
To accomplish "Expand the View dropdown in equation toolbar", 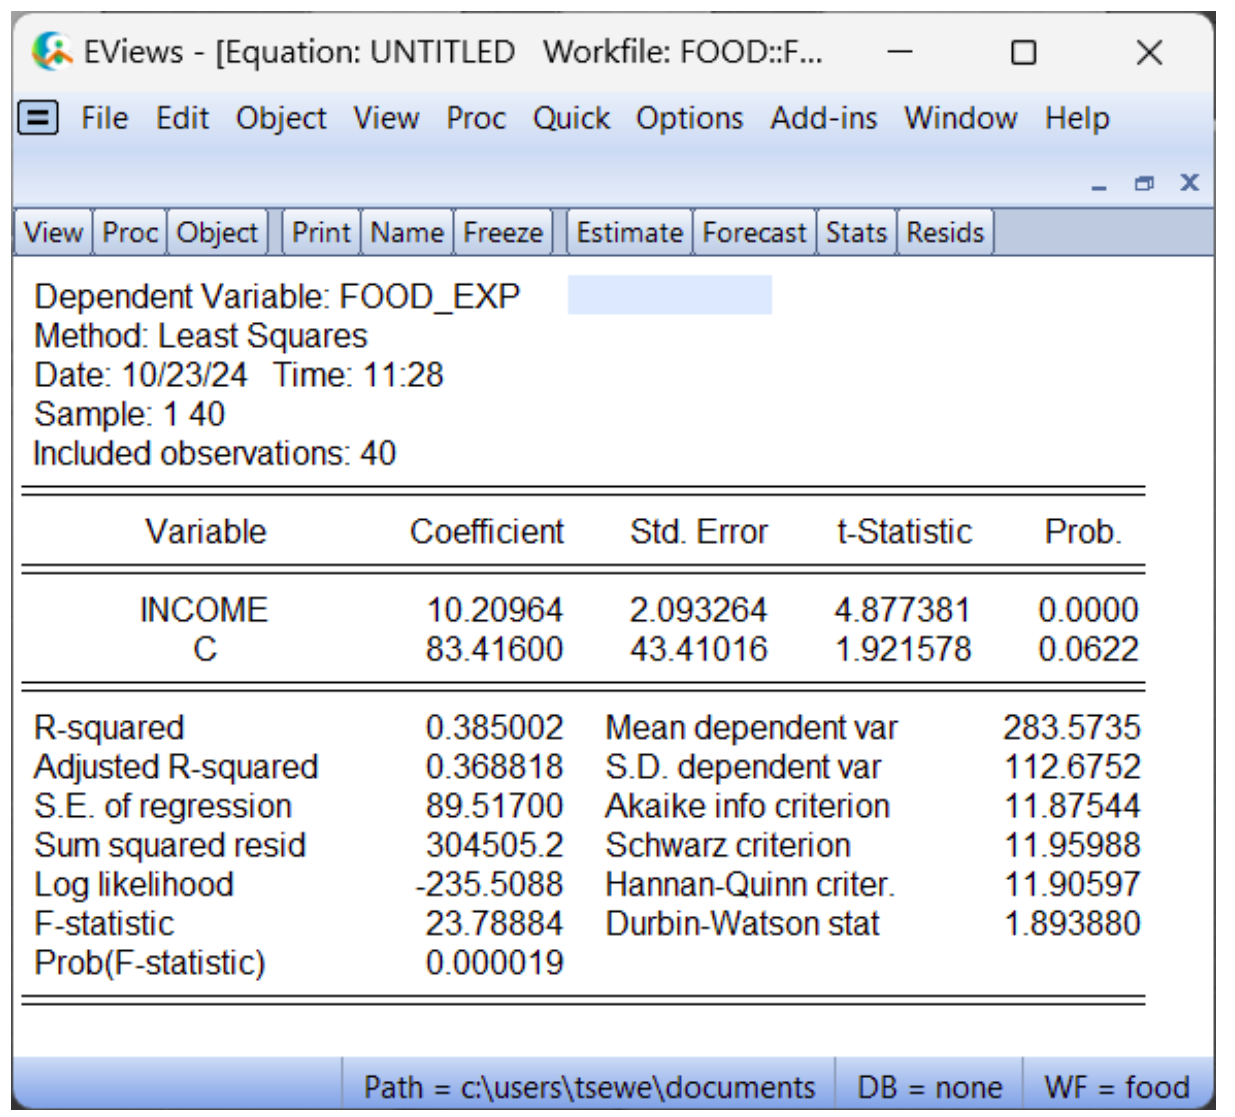I will tap(53, 233).
